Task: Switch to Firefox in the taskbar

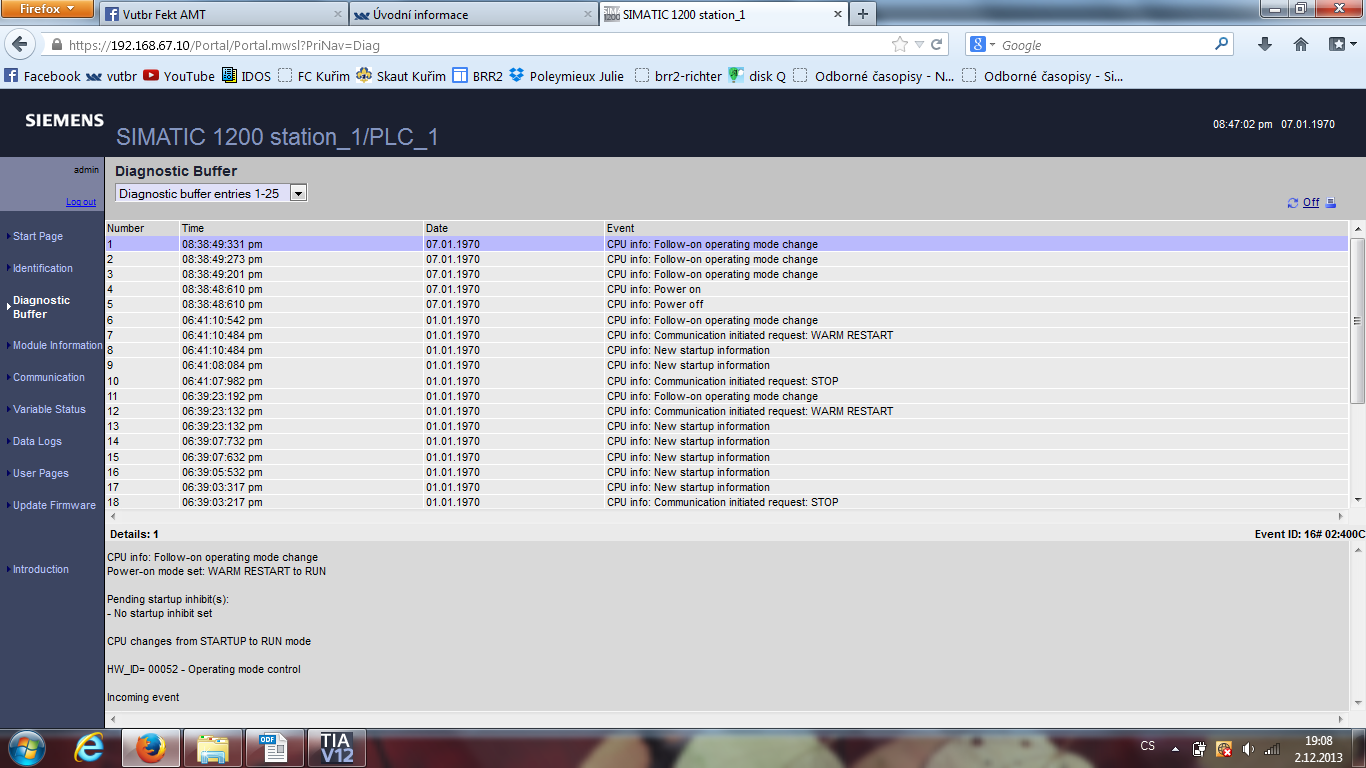Action: pyautogui.click(x=151, y=747)
